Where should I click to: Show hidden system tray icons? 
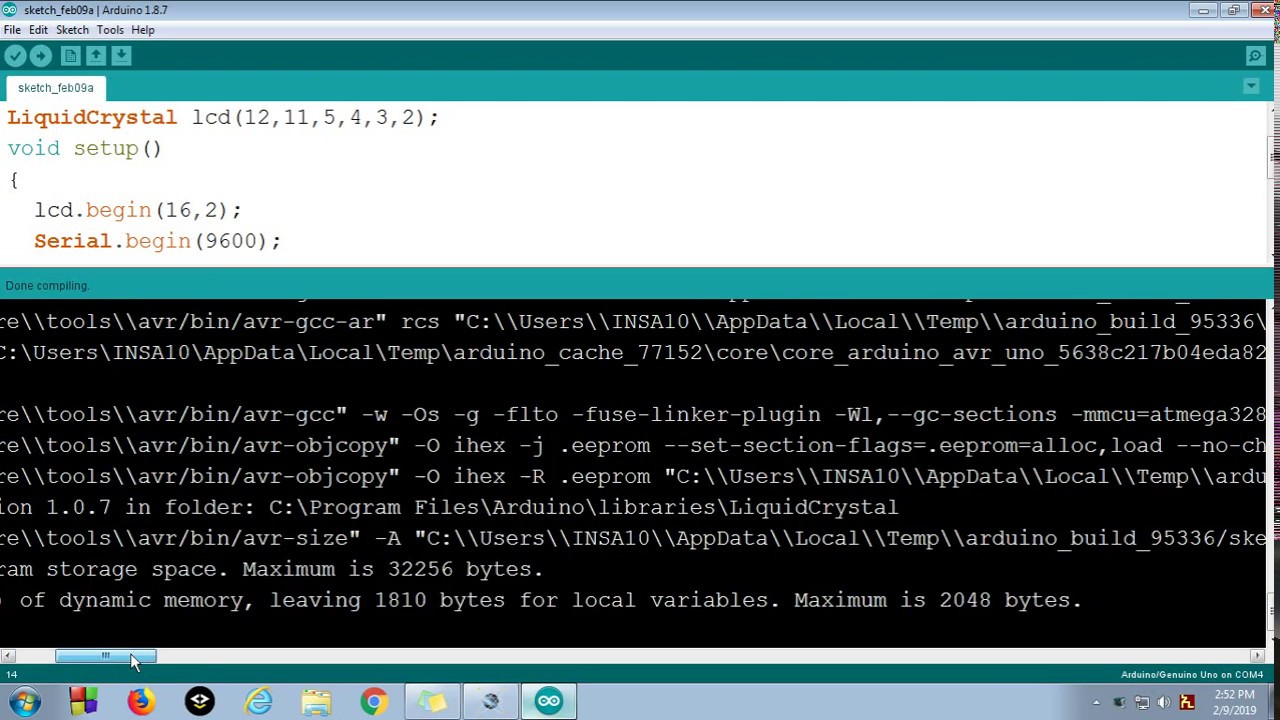pos(1096,703)
